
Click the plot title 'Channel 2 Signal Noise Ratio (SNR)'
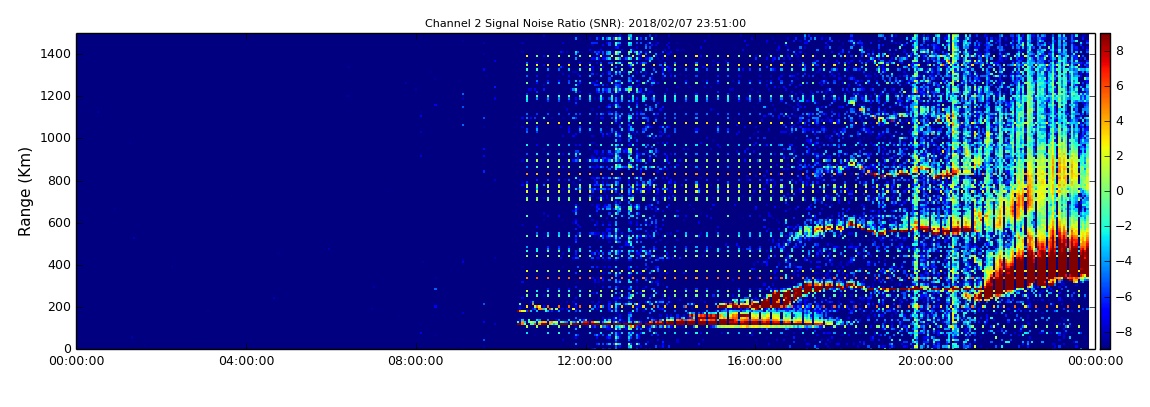click(x=585, y=23)
